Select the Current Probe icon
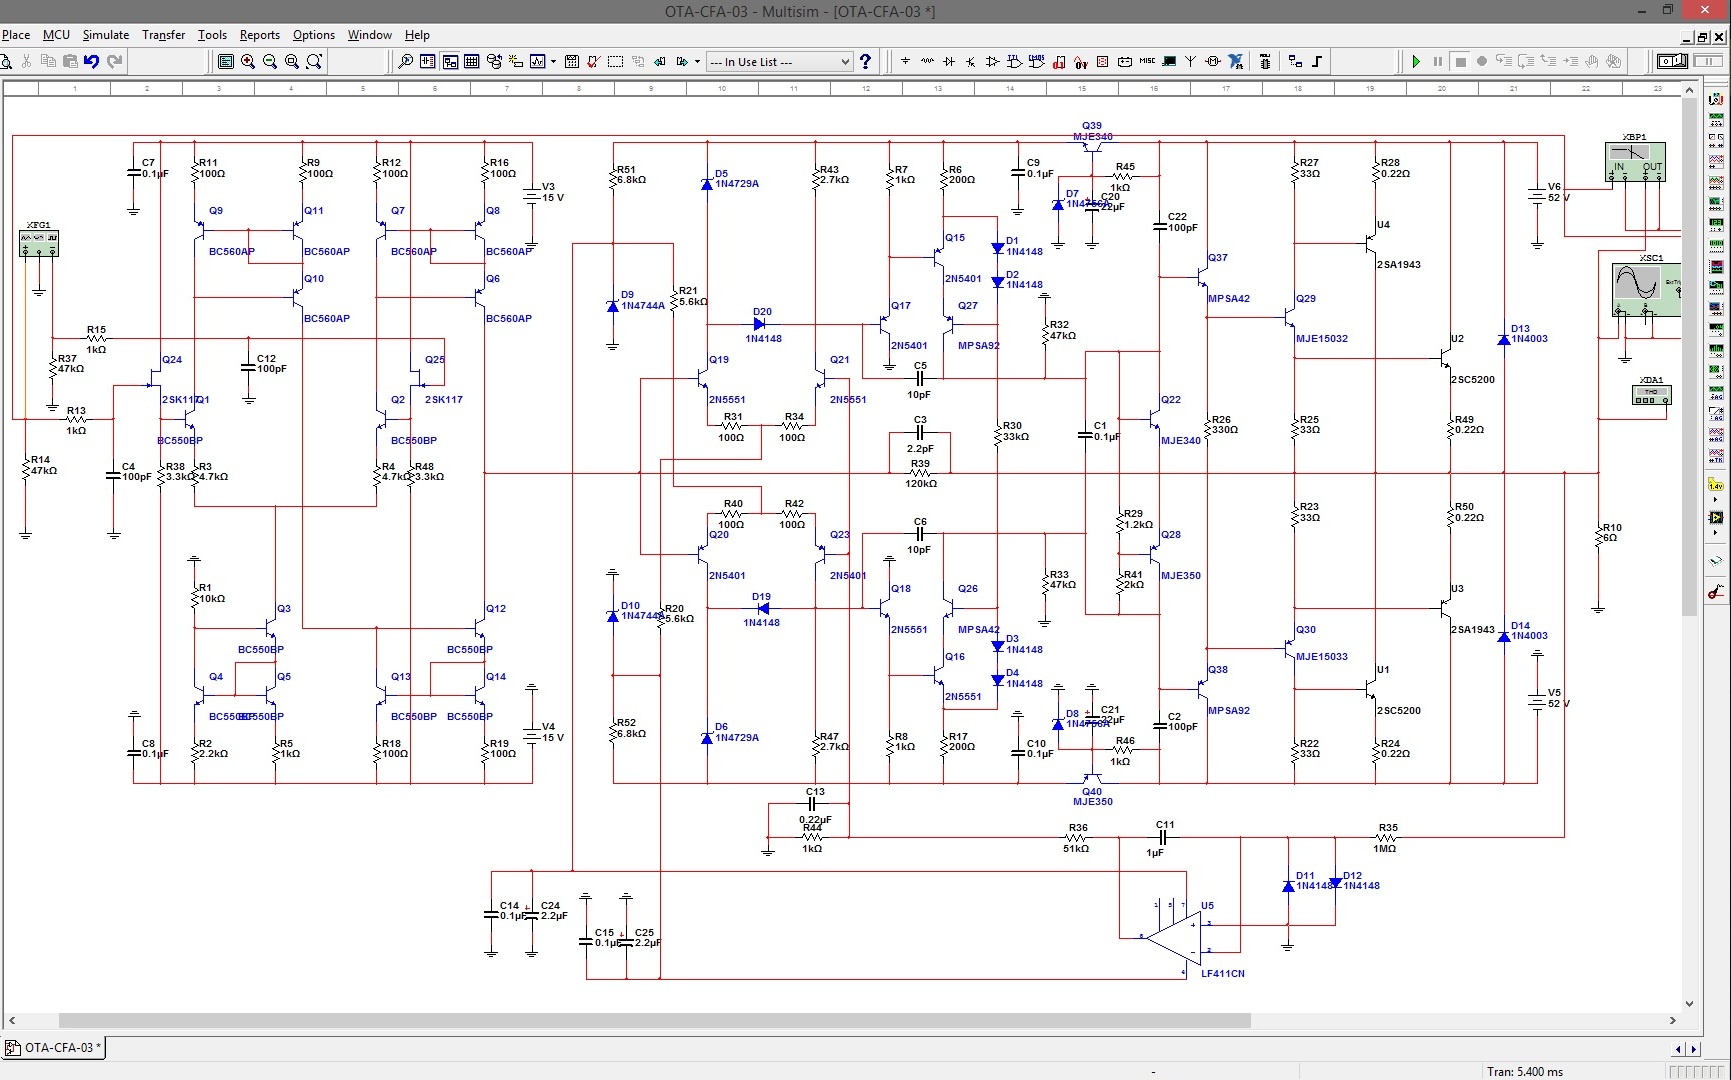The height and width of the screenshot is (1080, 1731). coord(1716,592)
